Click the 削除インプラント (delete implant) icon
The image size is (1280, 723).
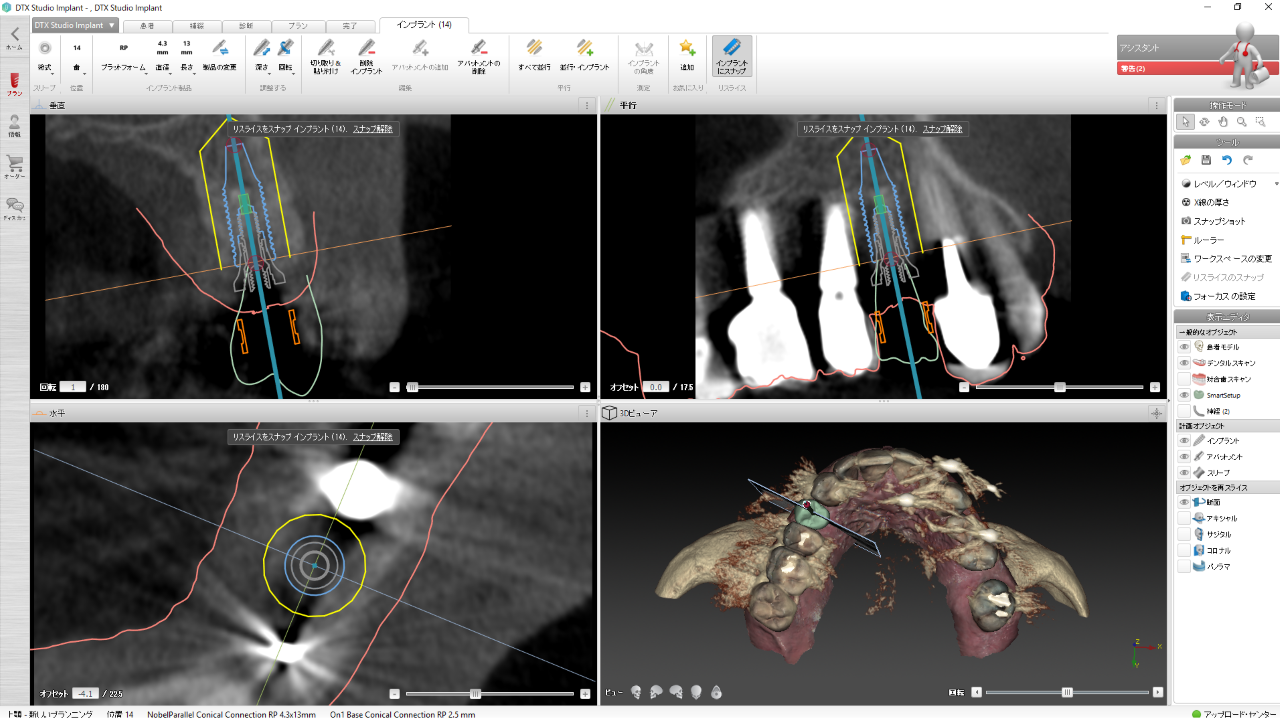point(365,48)
